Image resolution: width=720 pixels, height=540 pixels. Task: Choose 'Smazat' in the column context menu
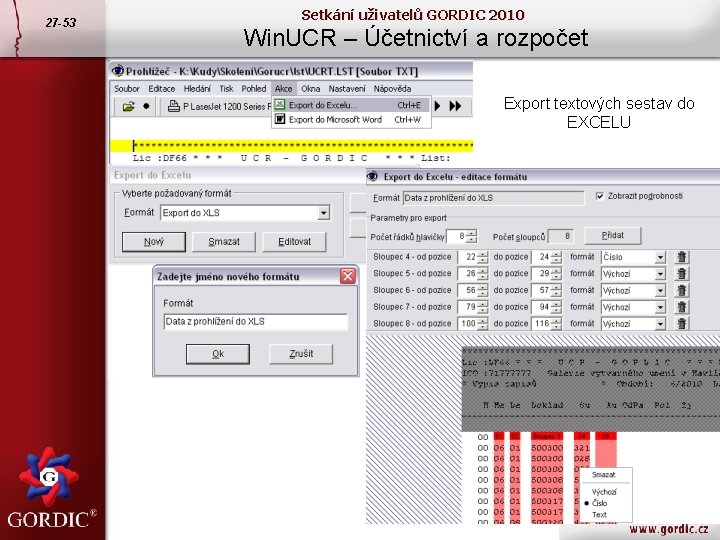pyautogui.click(x=603, y=475)
